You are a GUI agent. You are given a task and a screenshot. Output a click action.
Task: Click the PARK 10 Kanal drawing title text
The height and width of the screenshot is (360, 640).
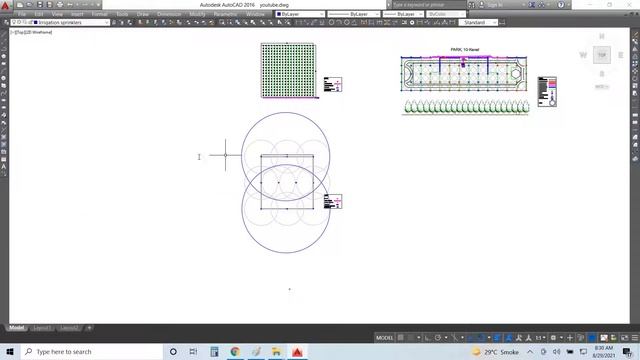464,49
